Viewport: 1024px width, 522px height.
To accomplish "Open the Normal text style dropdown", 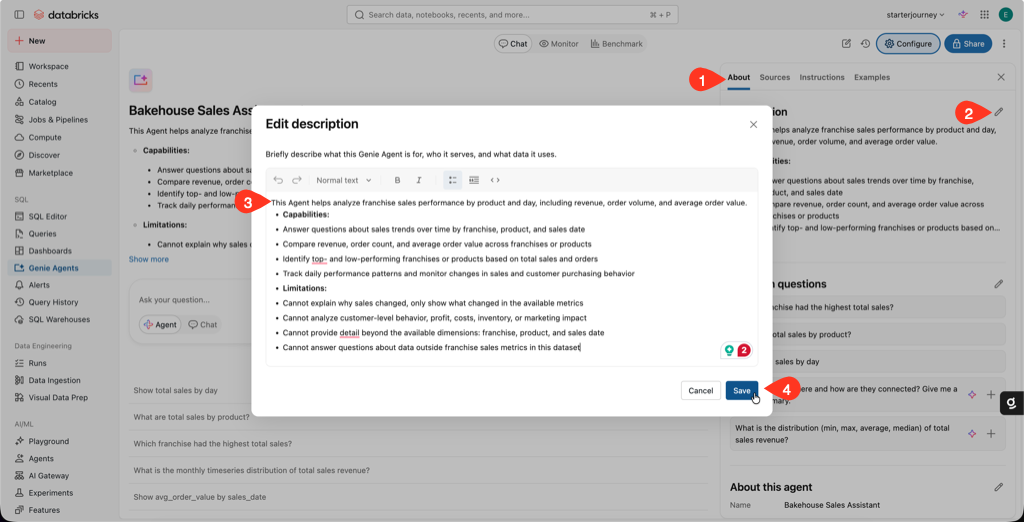I will click(344, 180).
